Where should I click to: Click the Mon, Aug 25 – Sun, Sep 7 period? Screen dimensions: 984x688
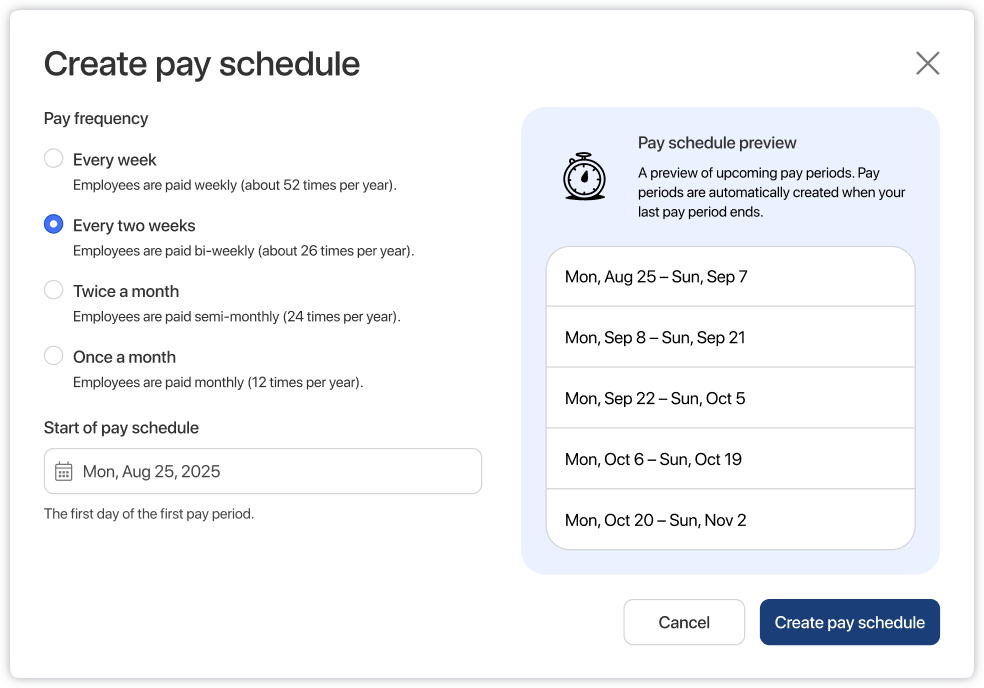coord(730,277)
